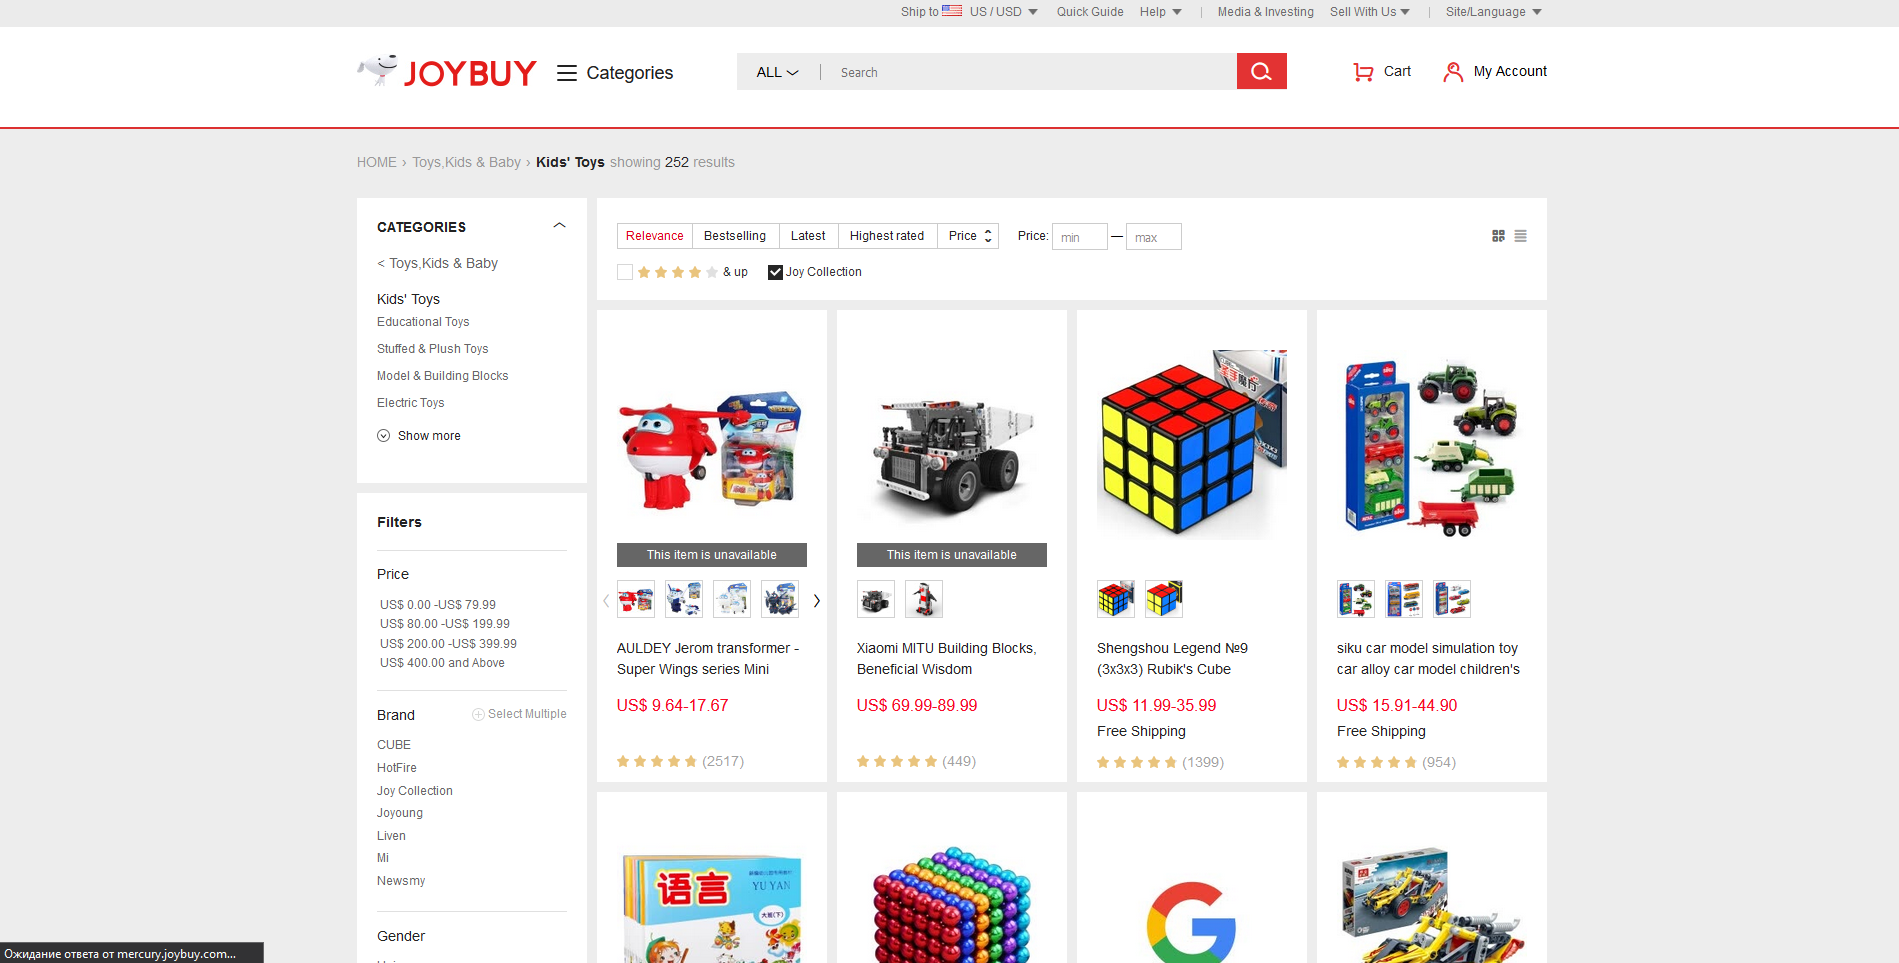Click the min price input field
Screen dimensions: 1899x963
click(x=1080, y=237)
